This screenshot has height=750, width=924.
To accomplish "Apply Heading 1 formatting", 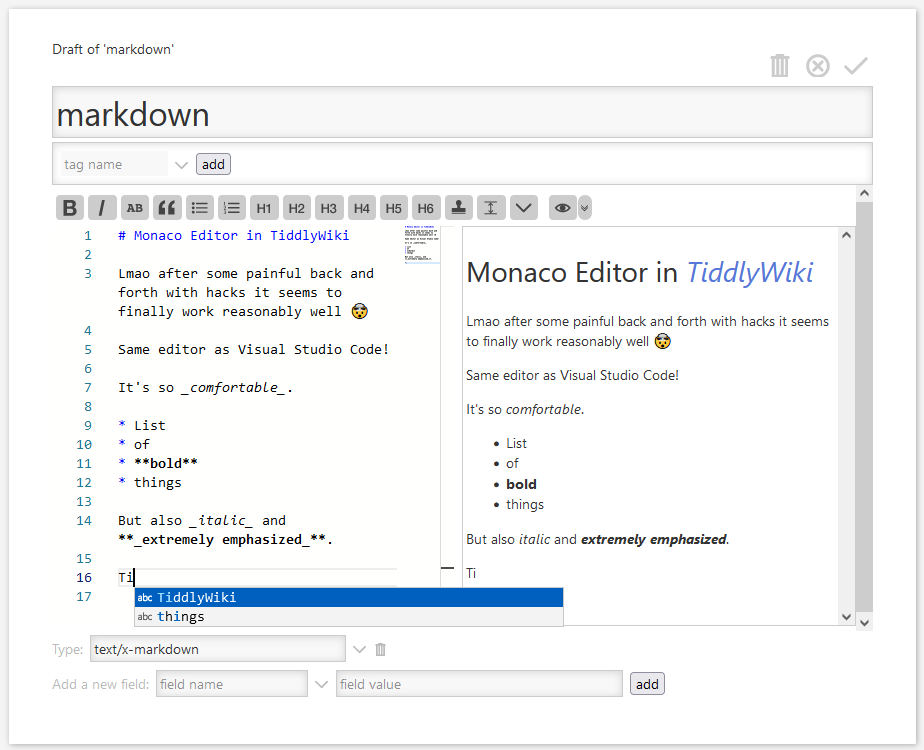I will (264, 208).
